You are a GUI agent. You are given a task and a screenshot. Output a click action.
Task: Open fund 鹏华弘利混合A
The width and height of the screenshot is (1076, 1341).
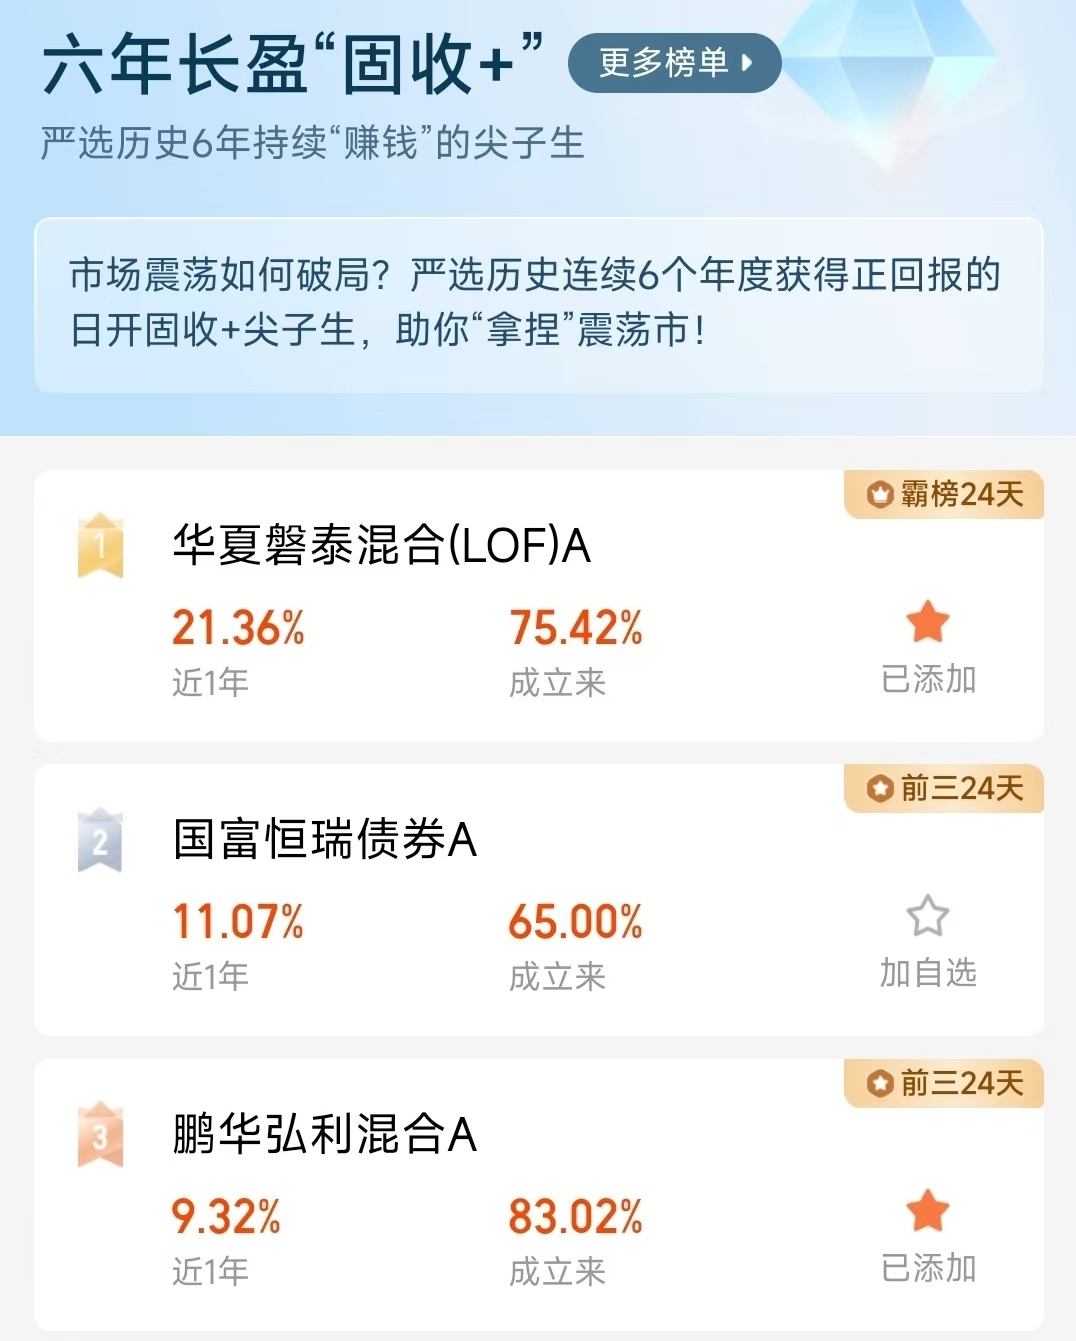(x=324, y=1134)
